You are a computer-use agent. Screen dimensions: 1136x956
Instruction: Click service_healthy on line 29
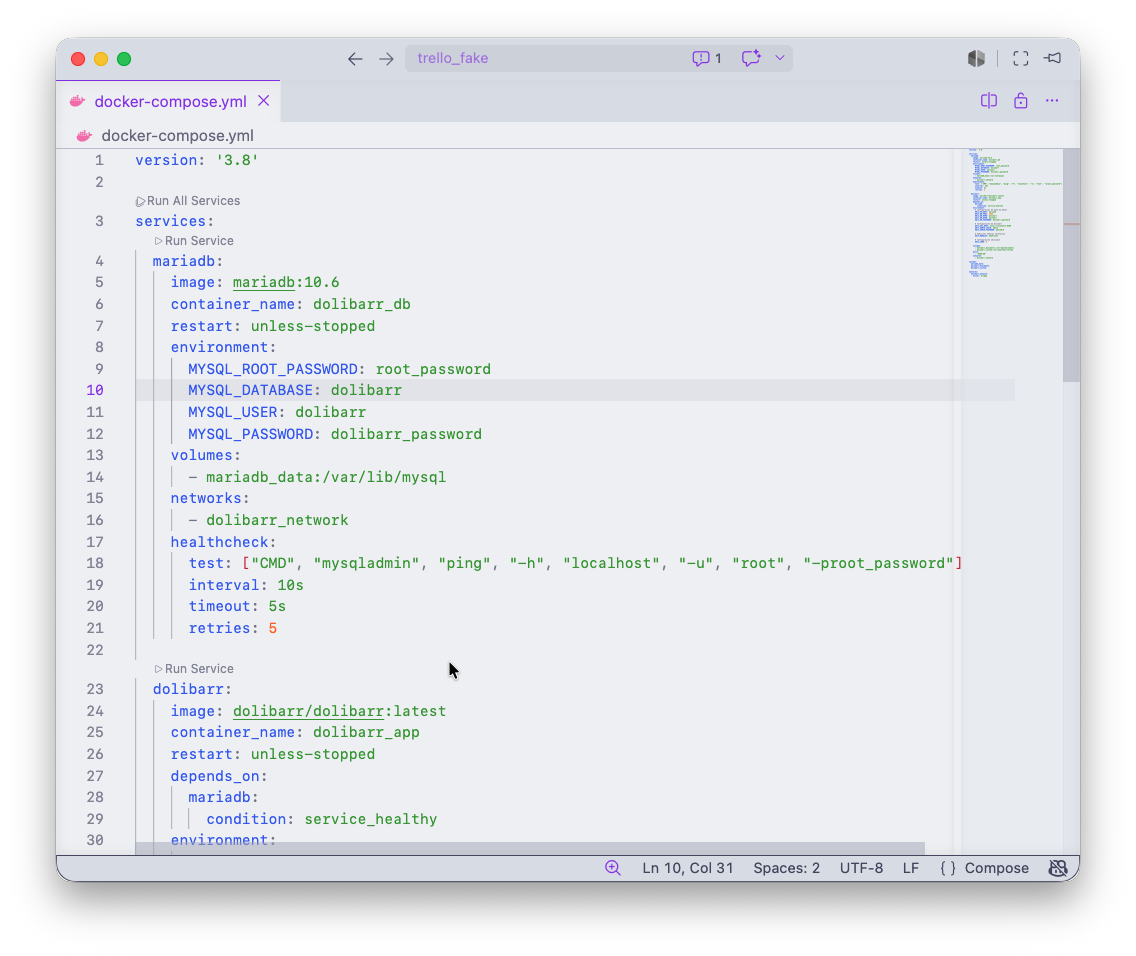pyautogui.click(x=370, y=819)
